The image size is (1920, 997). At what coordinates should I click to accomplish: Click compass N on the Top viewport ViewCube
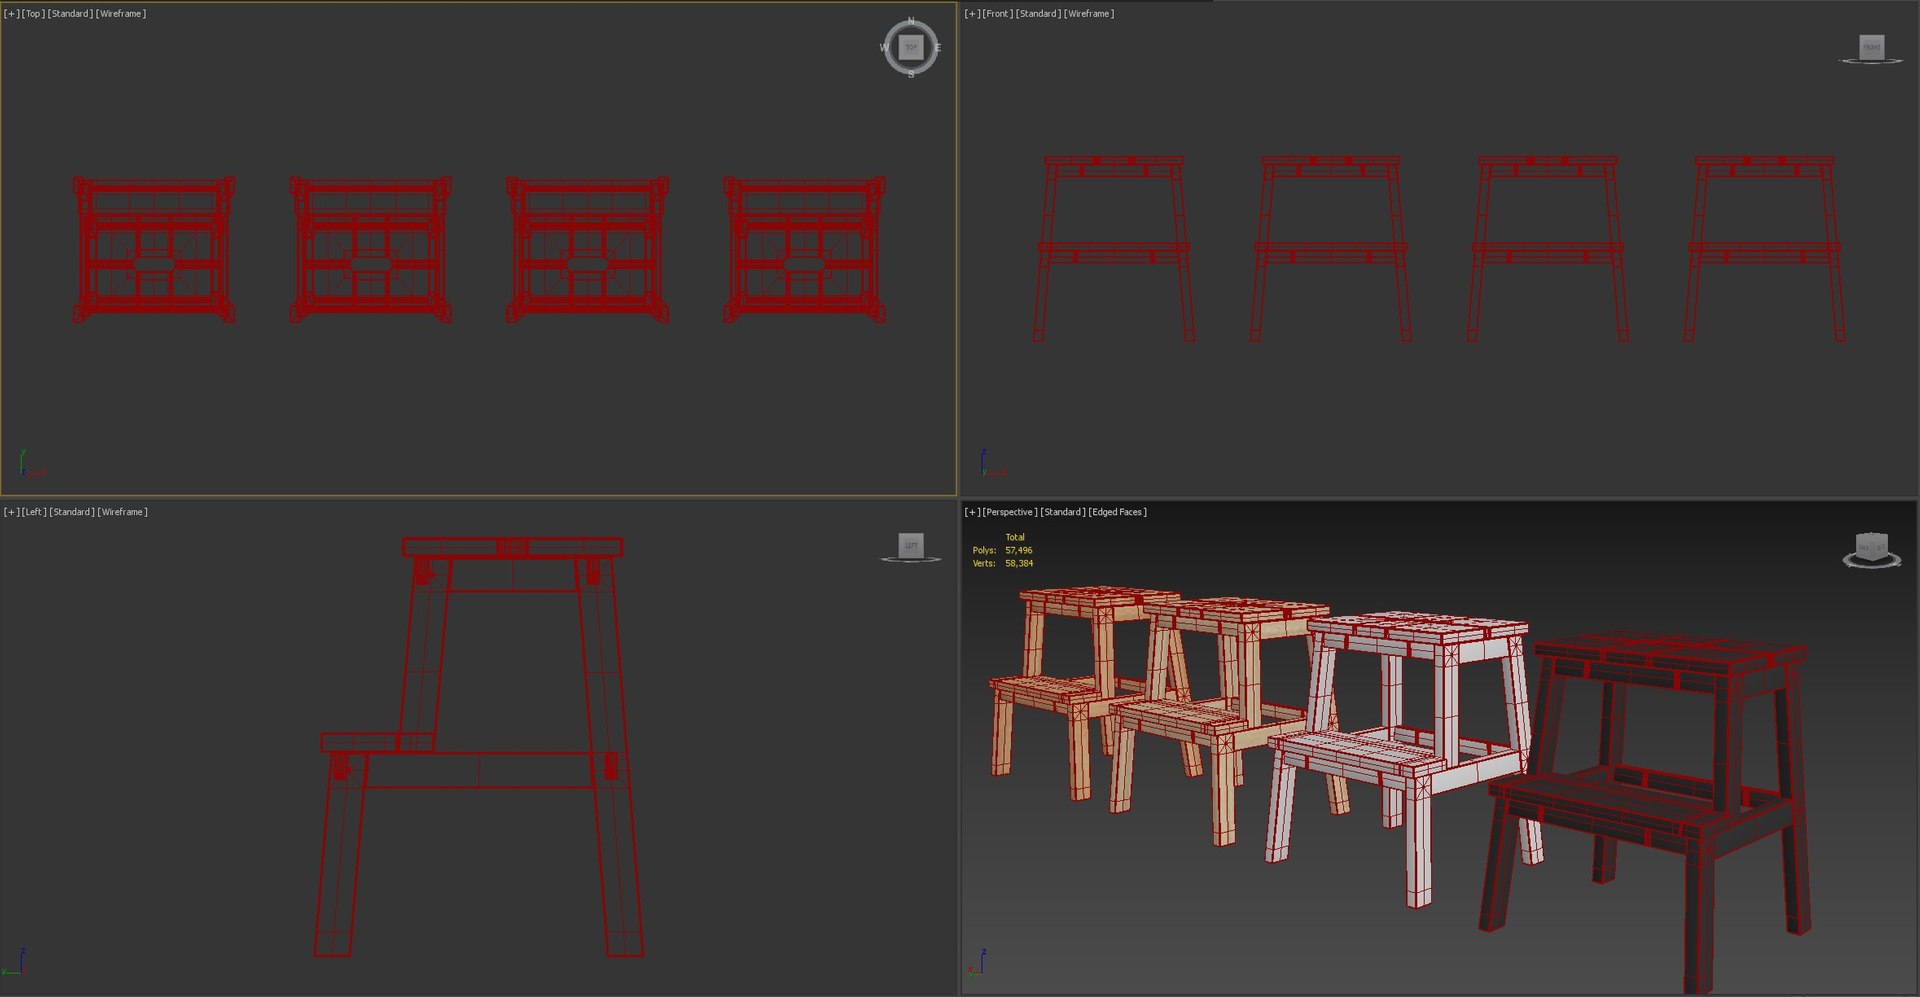coord(911,21)
